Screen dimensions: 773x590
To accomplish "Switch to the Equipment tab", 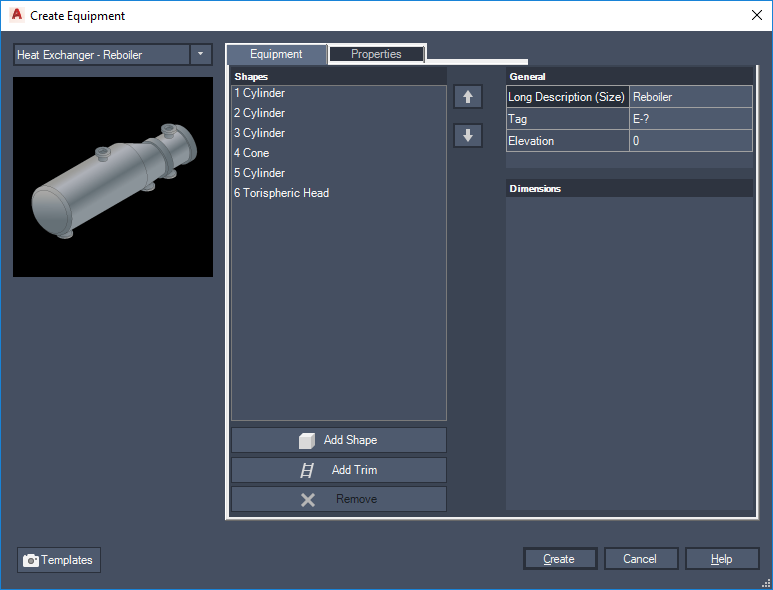I will click(276, 54).
